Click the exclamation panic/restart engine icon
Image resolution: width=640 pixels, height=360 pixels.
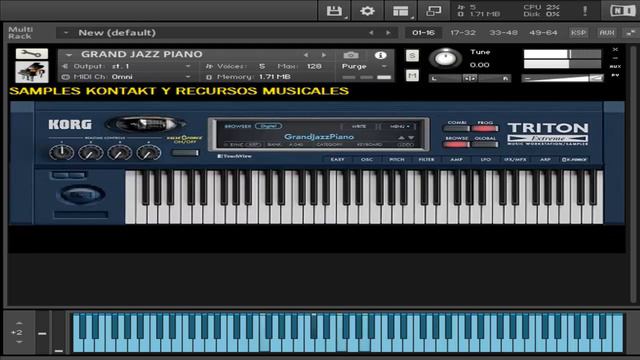(585, 11)
